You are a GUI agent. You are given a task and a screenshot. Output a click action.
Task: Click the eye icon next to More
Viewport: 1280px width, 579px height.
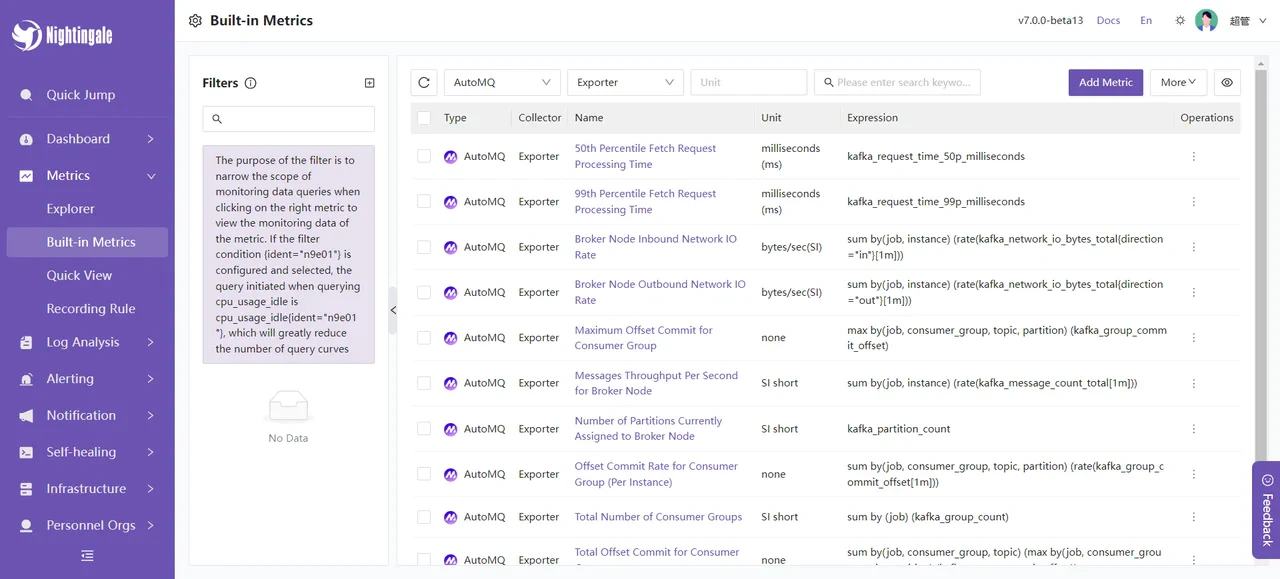click(1227, 83)
